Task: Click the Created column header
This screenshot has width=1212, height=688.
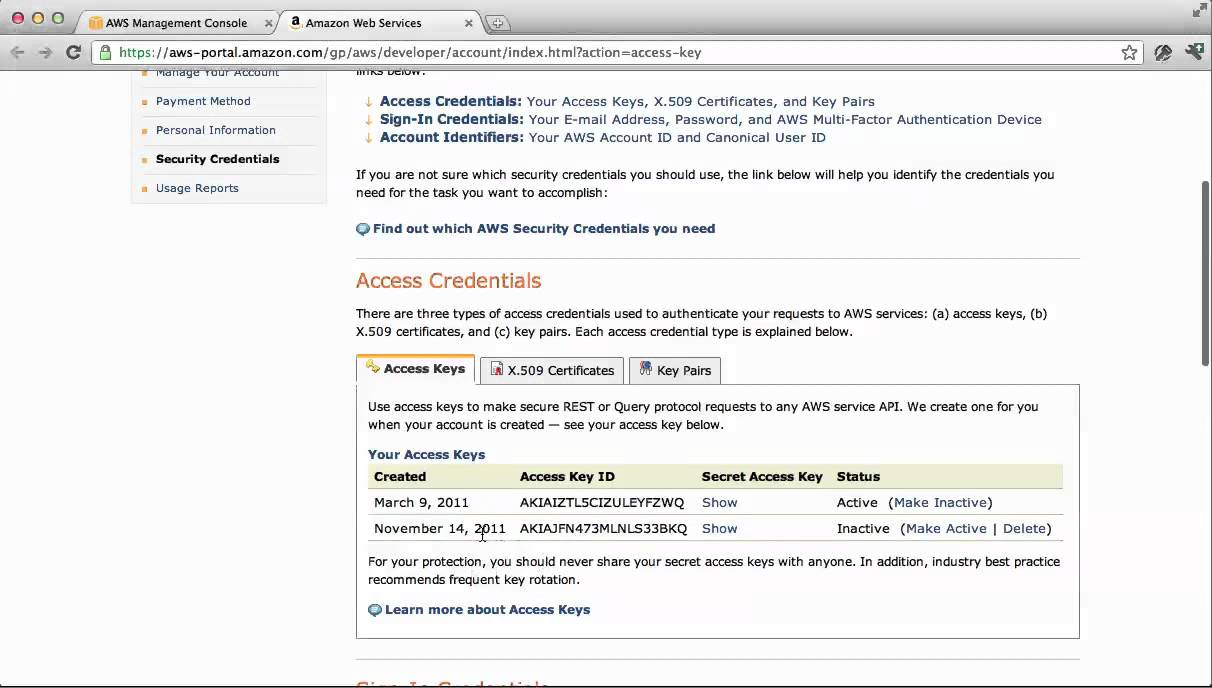Action: pos(400,476)
